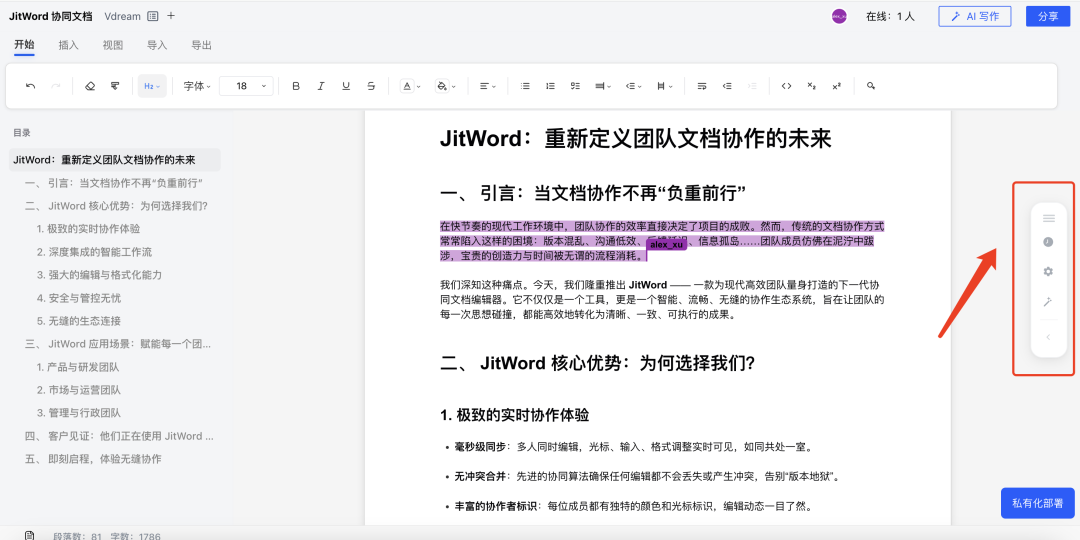Click the AI 写作 button
Screen dimensions: 1080x540
point(975,17)
